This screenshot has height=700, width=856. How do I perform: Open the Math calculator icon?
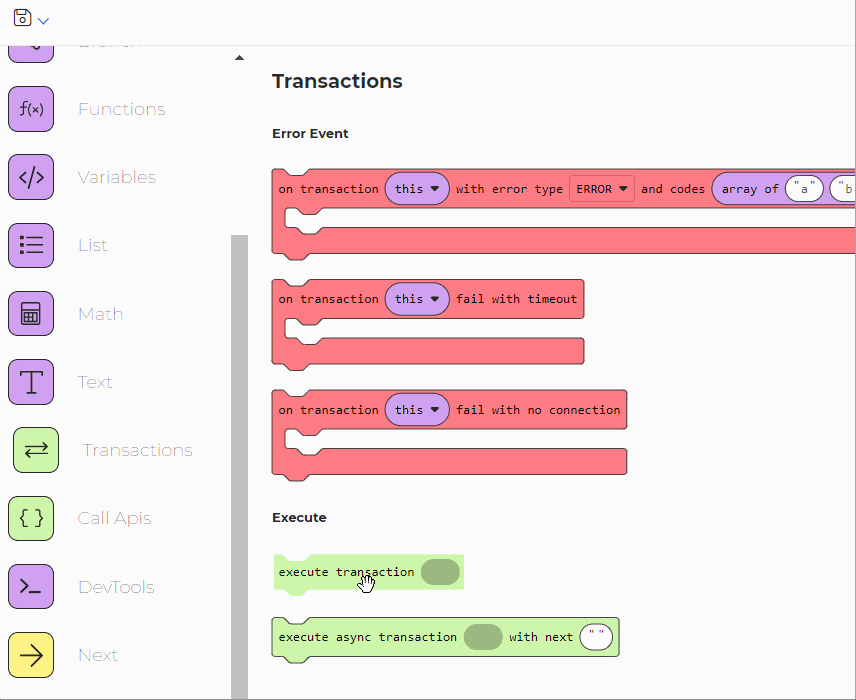pyautogui.click(x=31, y=314)
